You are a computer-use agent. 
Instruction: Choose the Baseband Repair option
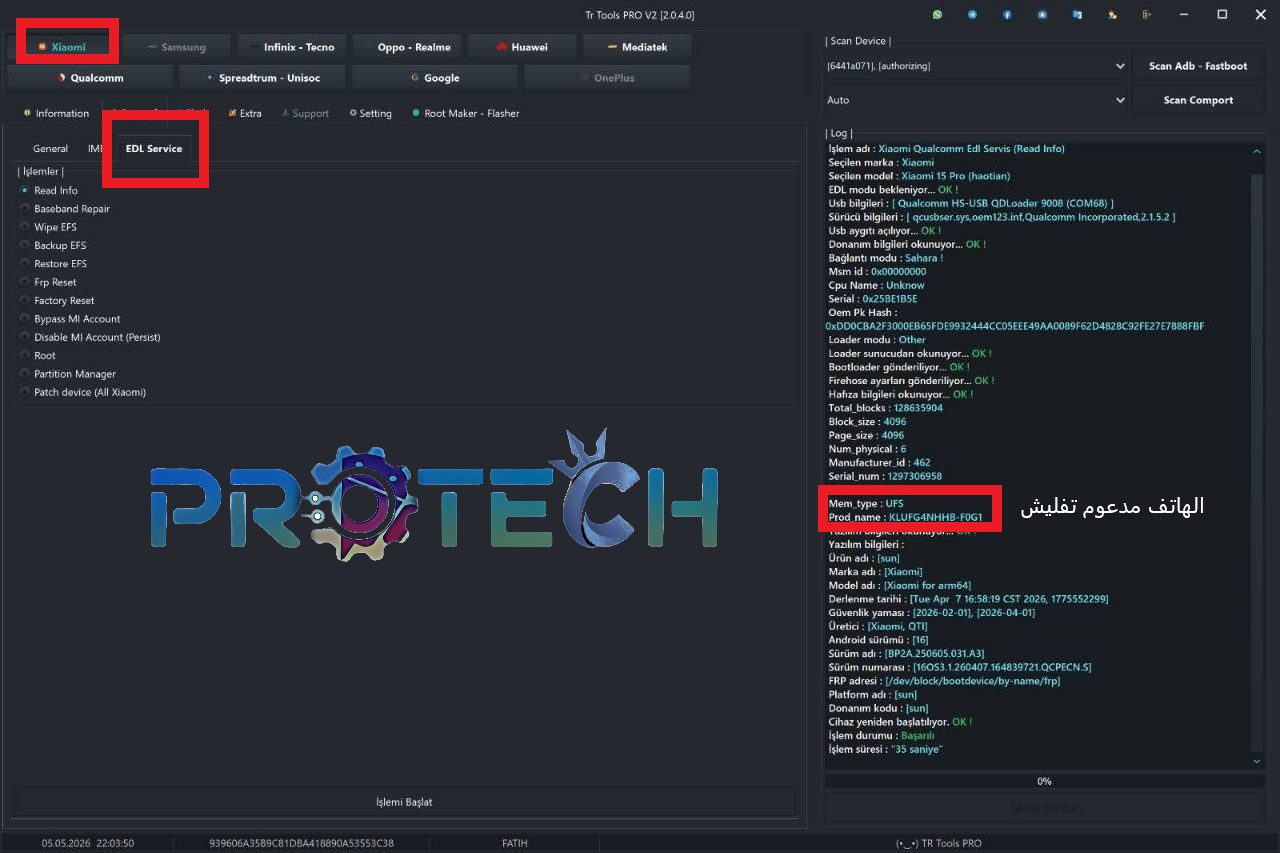point(65,209)
